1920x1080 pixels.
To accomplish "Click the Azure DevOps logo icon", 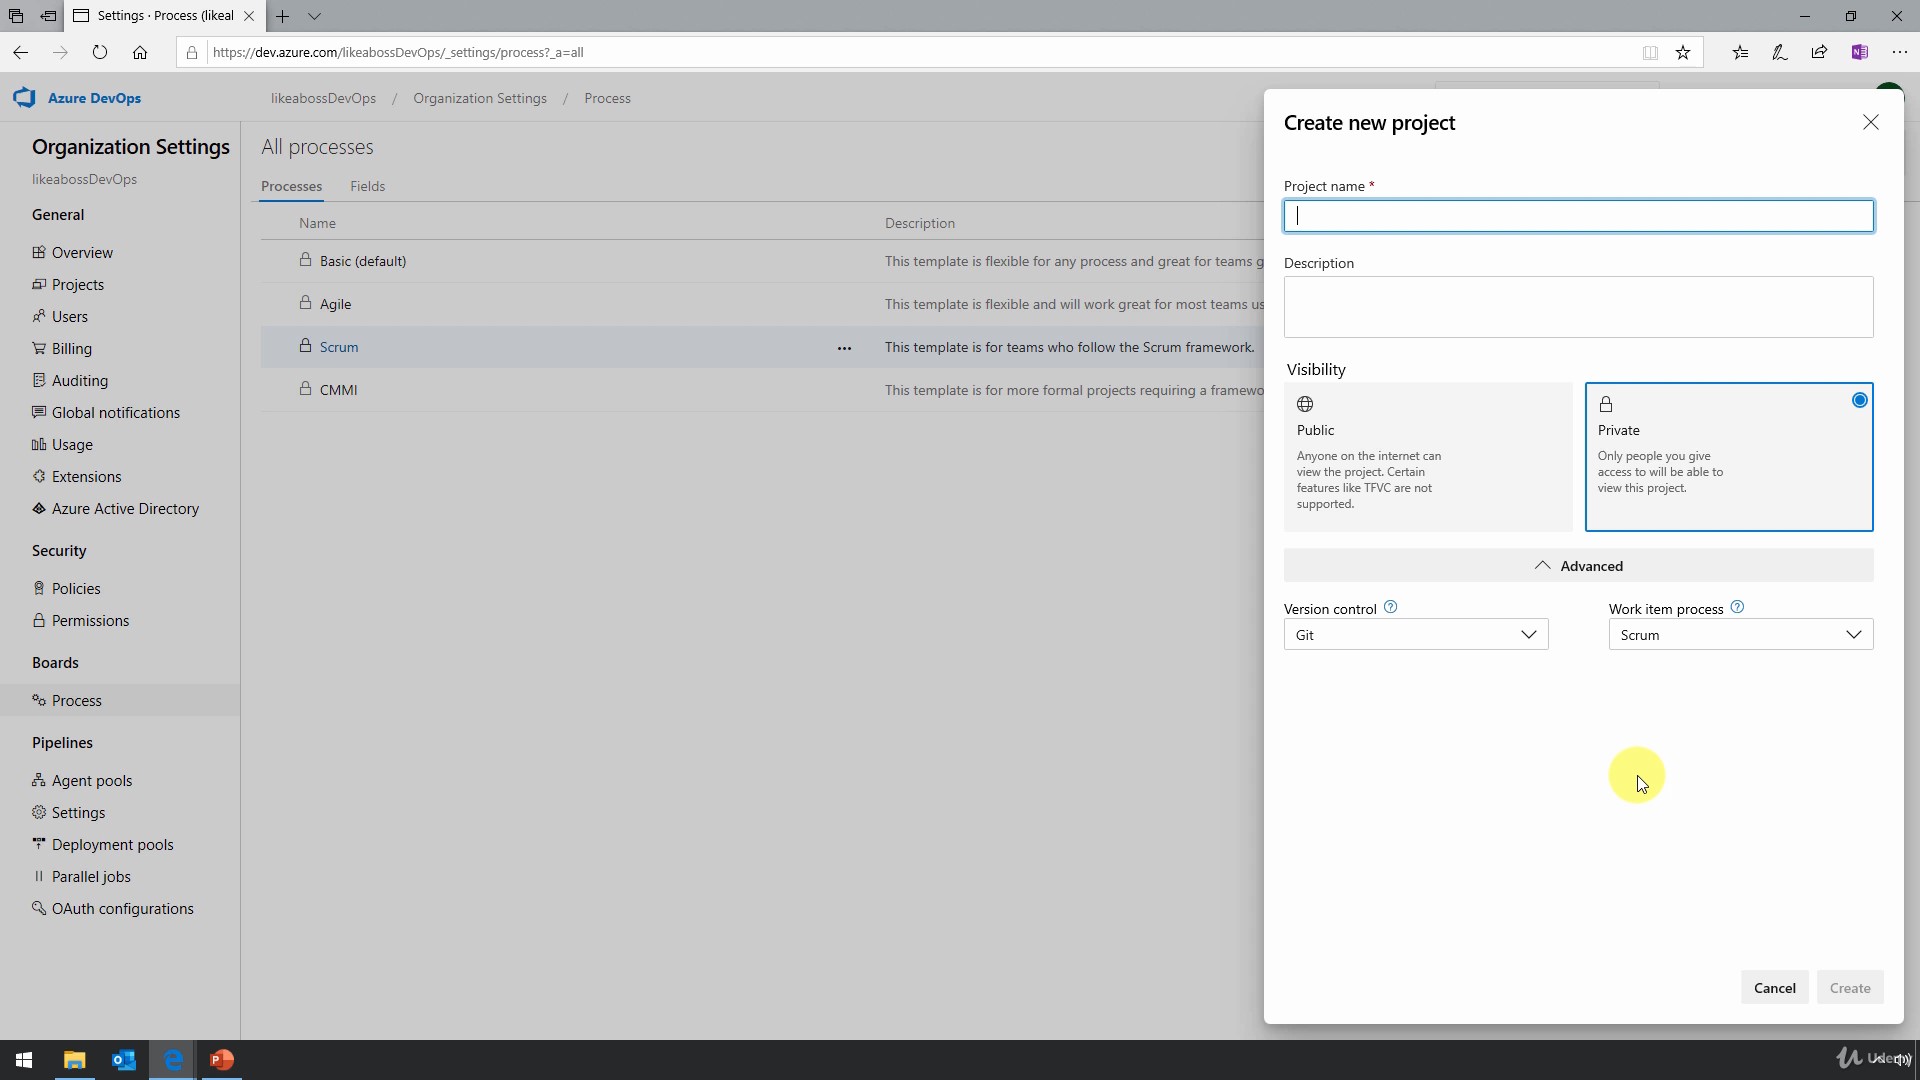I will (24, 98).
